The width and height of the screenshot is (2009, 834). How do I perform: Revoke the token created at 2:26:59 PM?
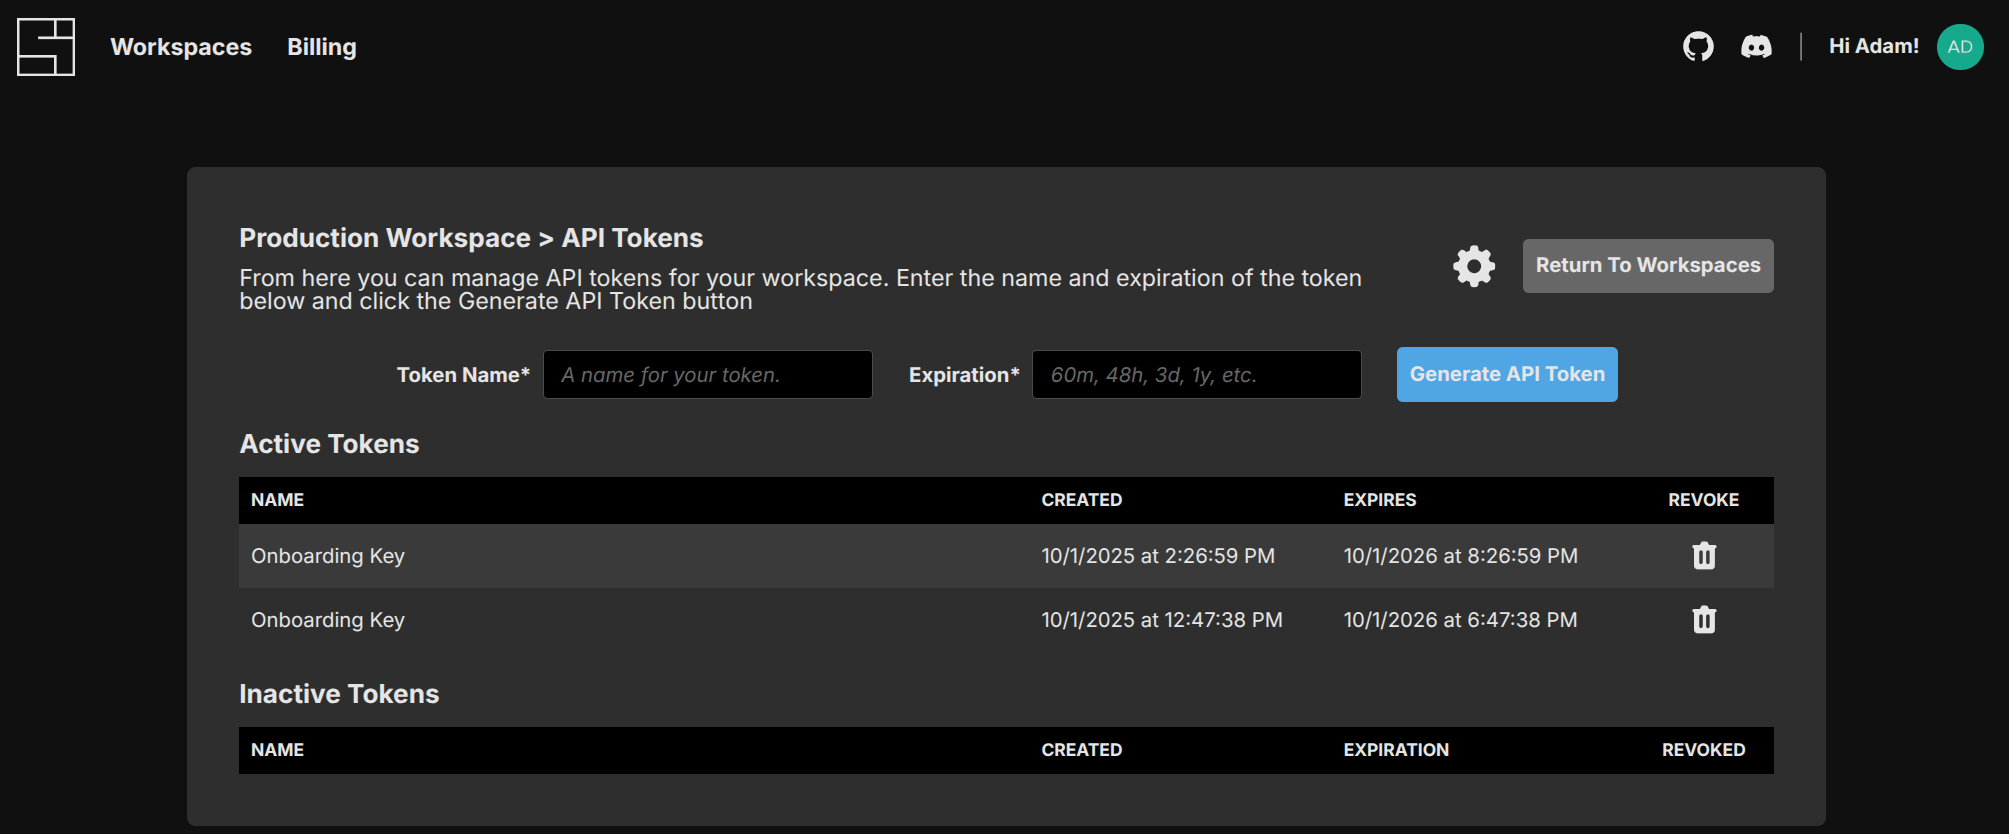click(1704, 556)
